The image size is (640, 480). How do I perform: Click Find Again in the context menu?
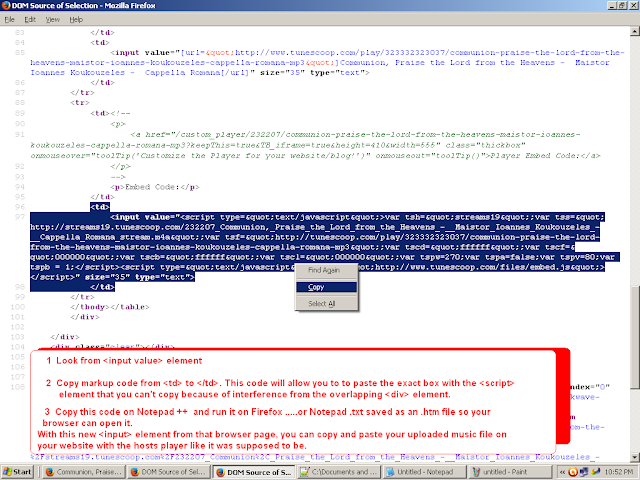click(x=327, y=270)
